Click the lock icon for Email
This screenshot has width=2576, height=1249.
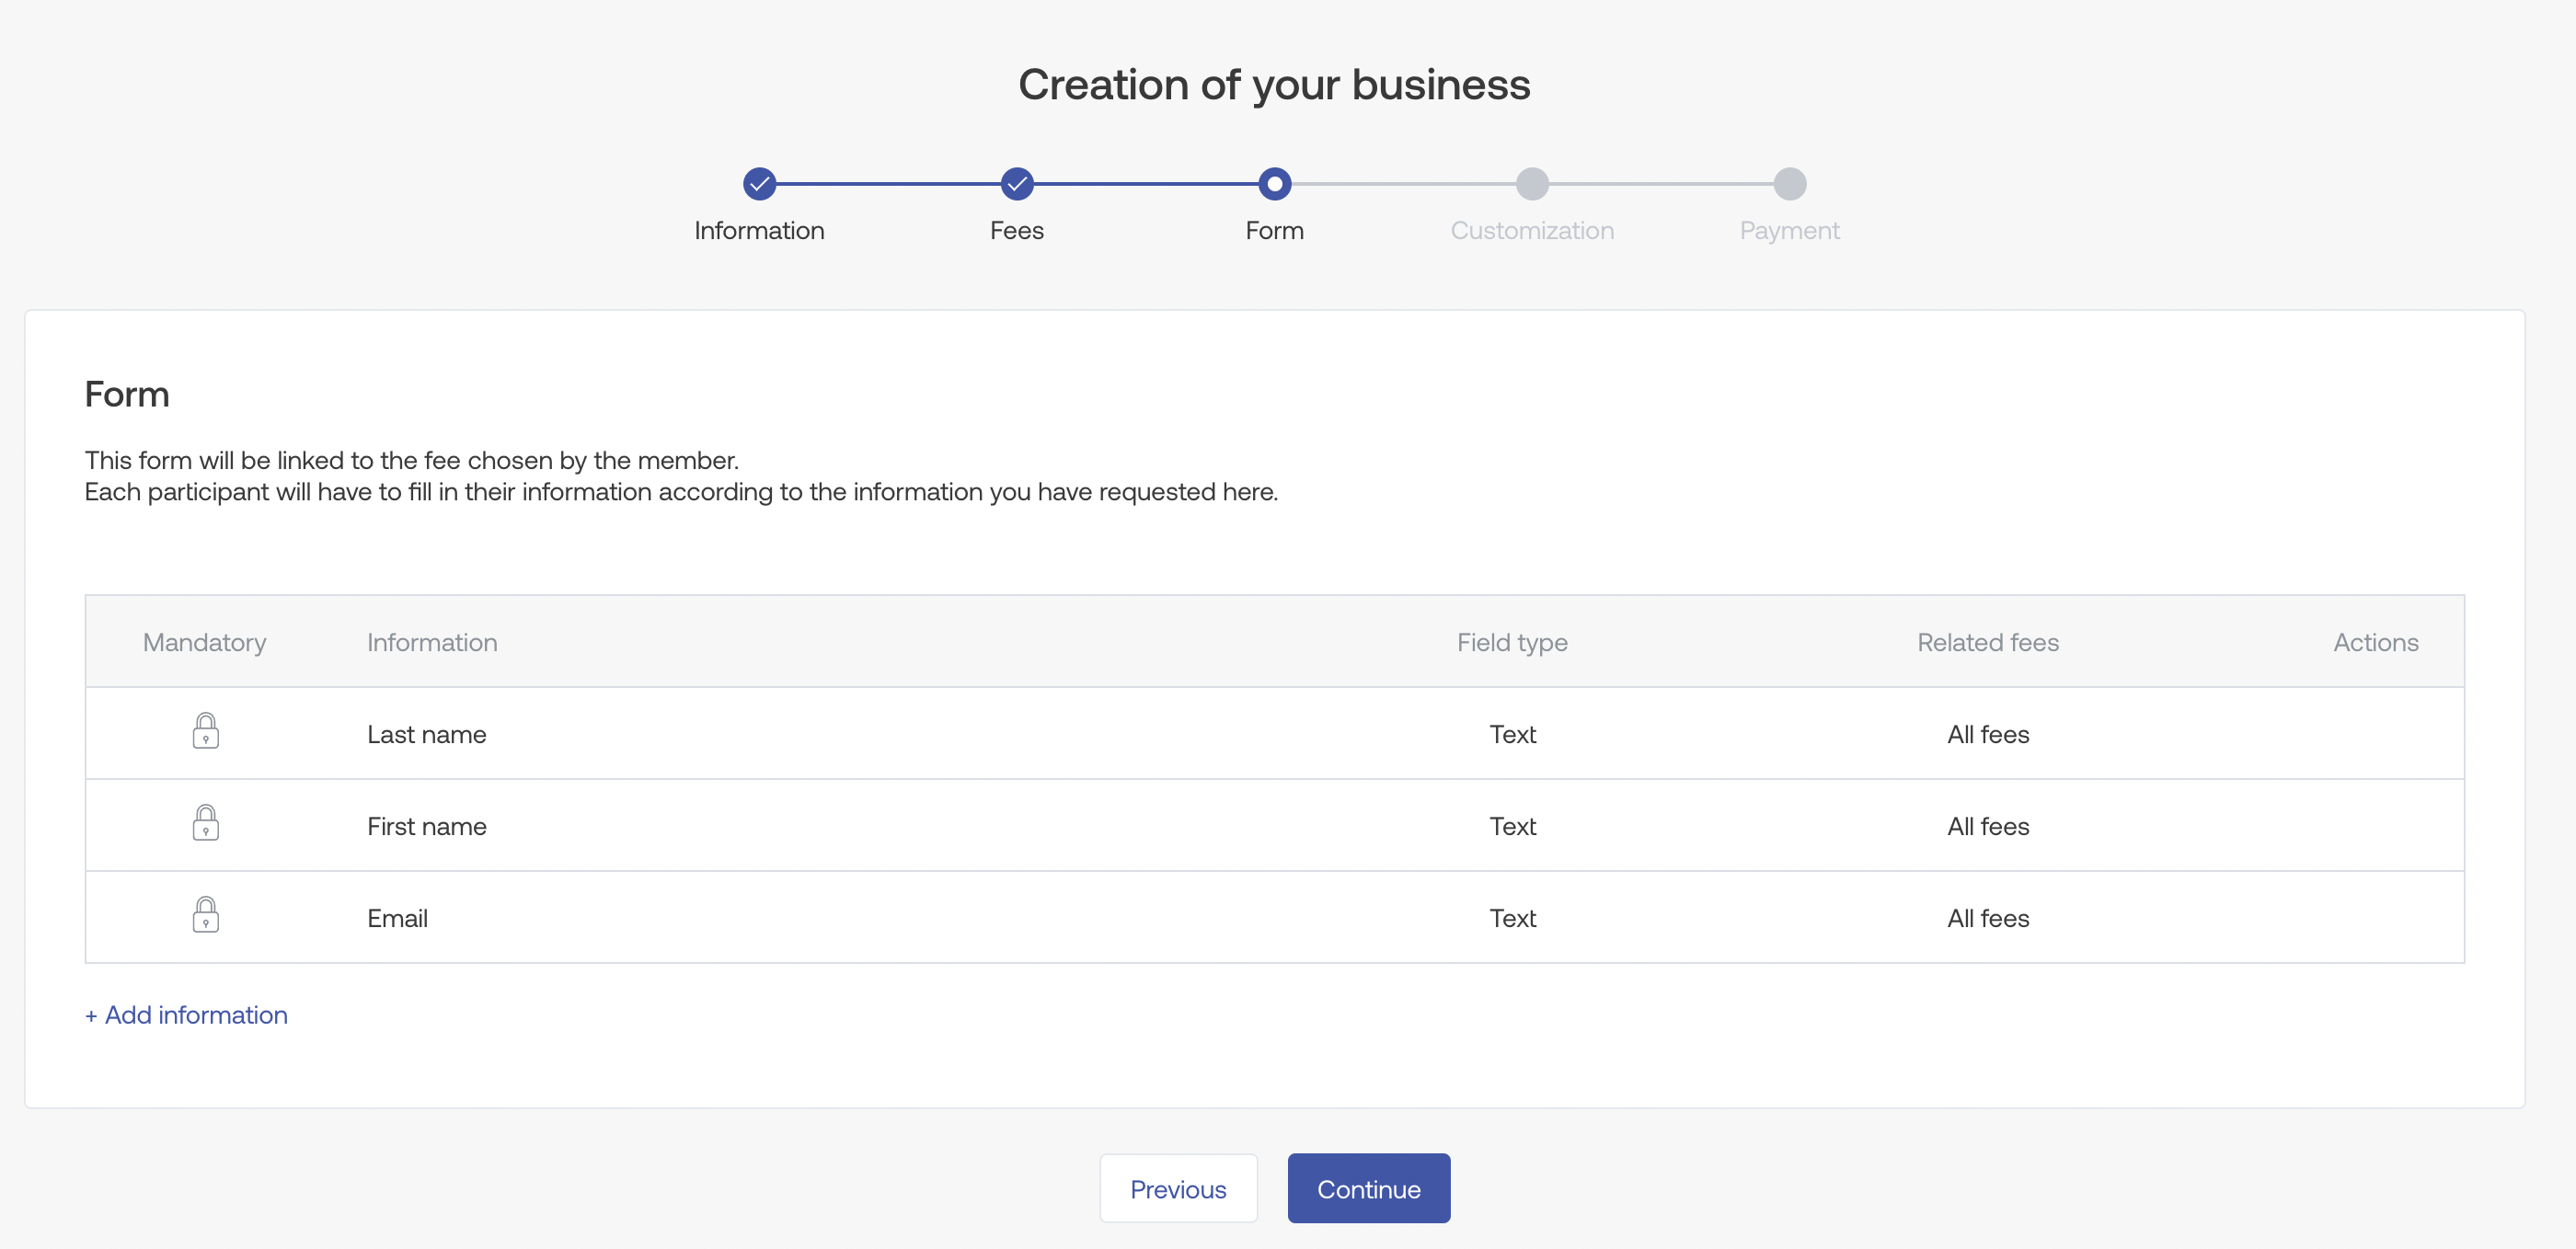pos(205,915)
